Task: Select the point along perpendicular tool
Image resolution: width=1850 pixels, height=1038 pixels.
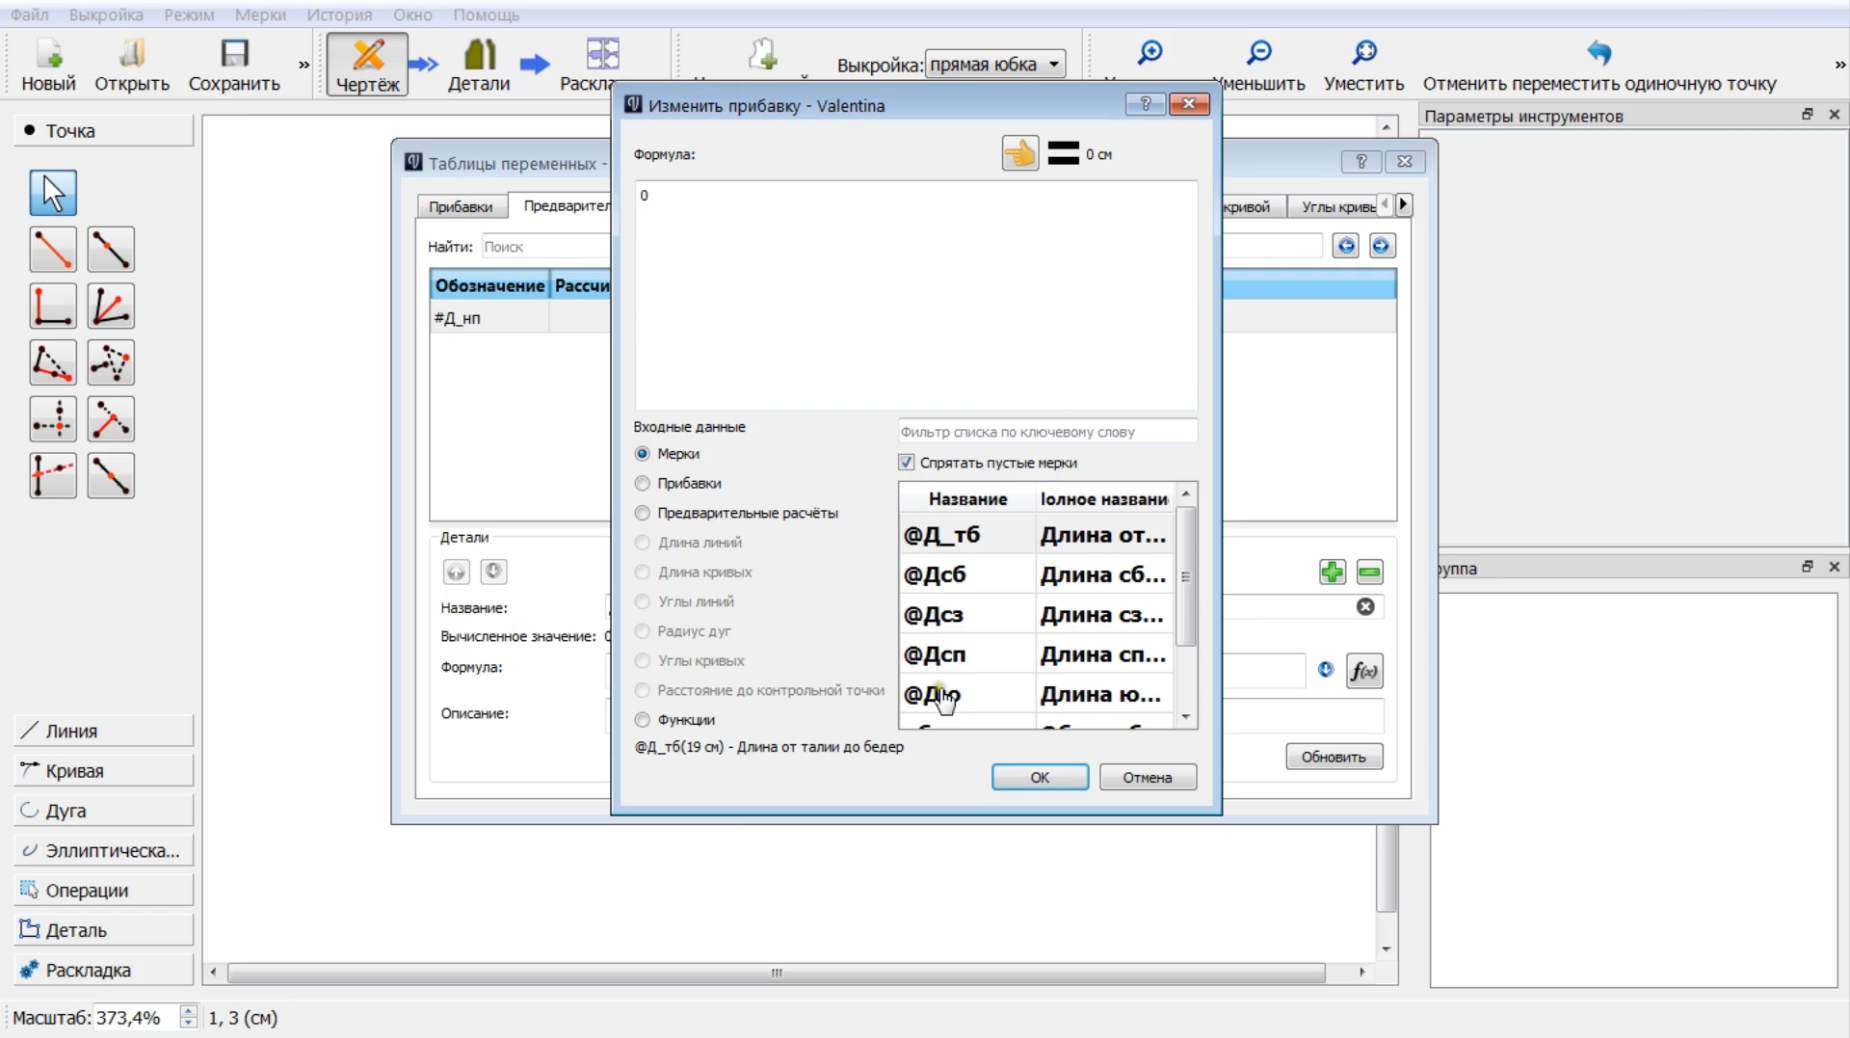Action: pos(53,306)
